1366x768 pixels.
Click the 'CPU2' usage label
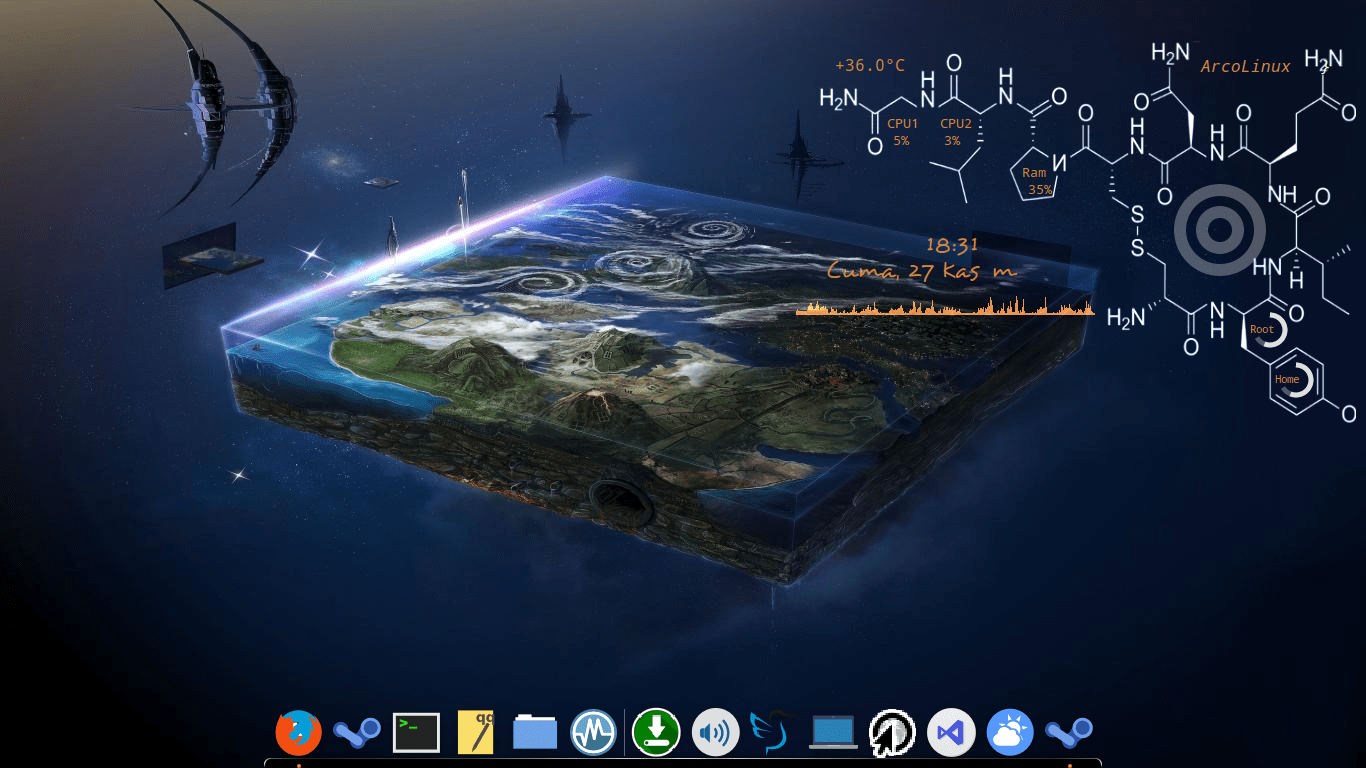click(956, 124)
